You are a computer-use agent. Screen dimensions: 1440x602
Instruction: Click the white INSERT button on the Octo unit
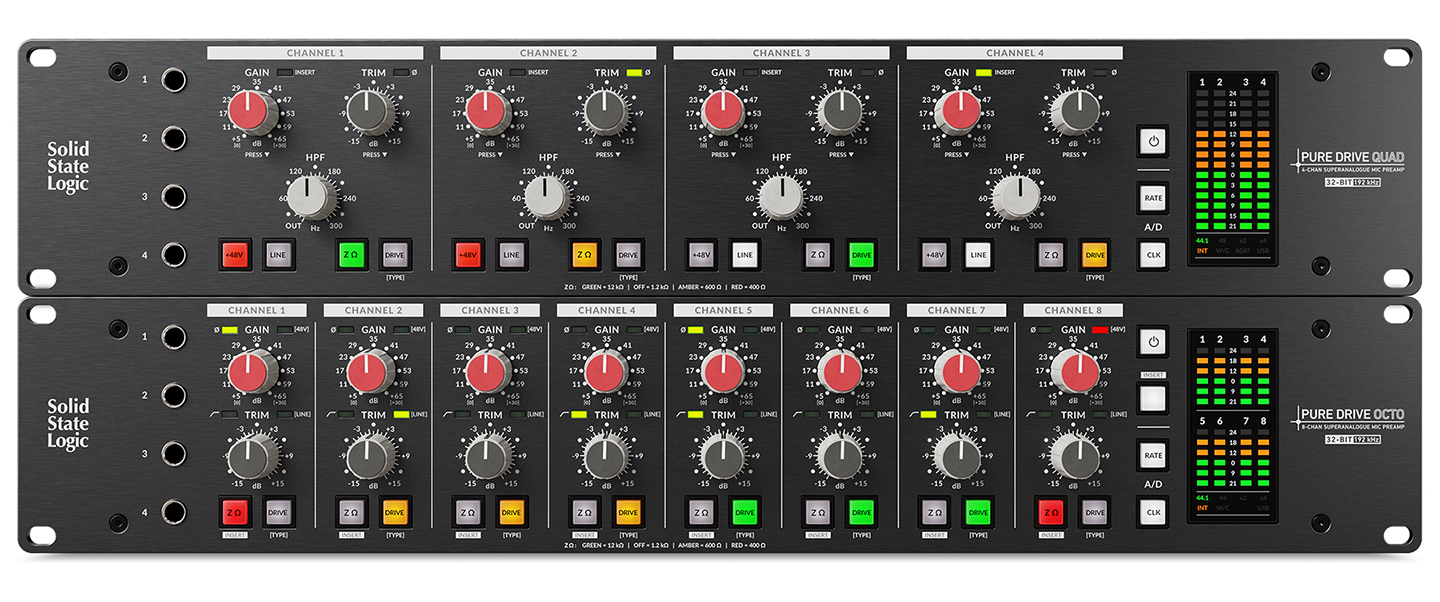pyautogui.click(x=1153, y=398)
